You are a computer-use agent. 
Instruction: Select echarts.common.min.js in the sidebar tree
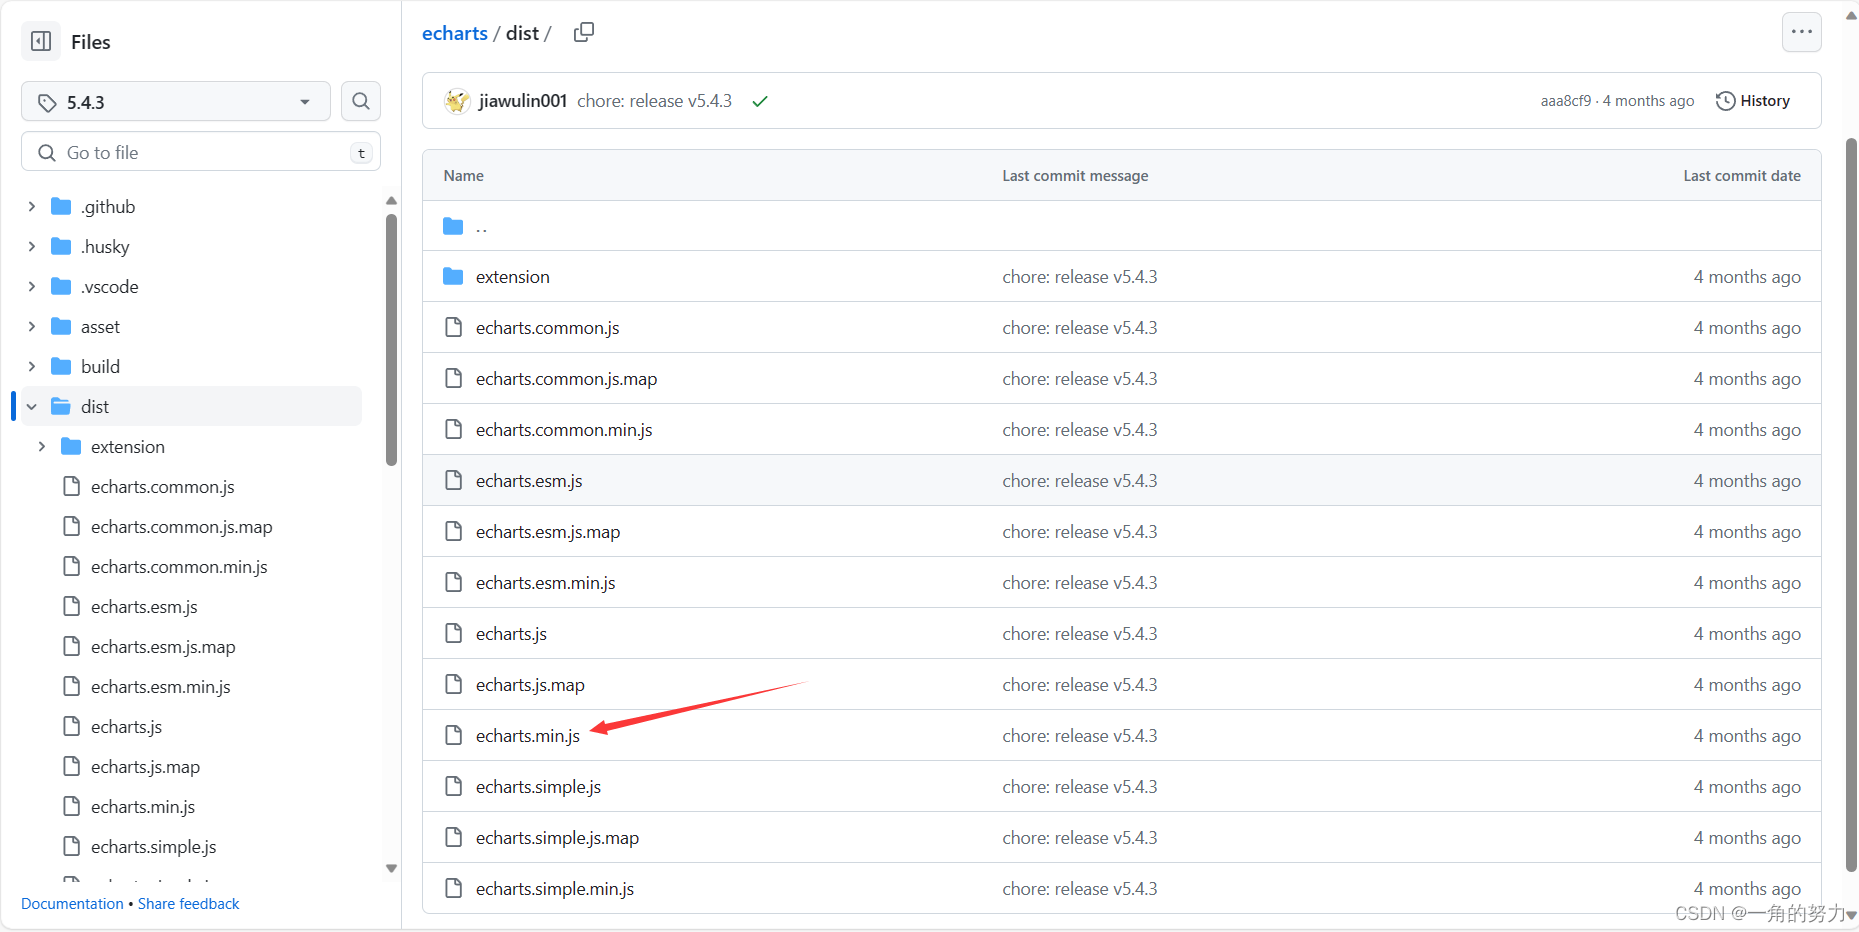pyautogui.click(x=179, y=566)
